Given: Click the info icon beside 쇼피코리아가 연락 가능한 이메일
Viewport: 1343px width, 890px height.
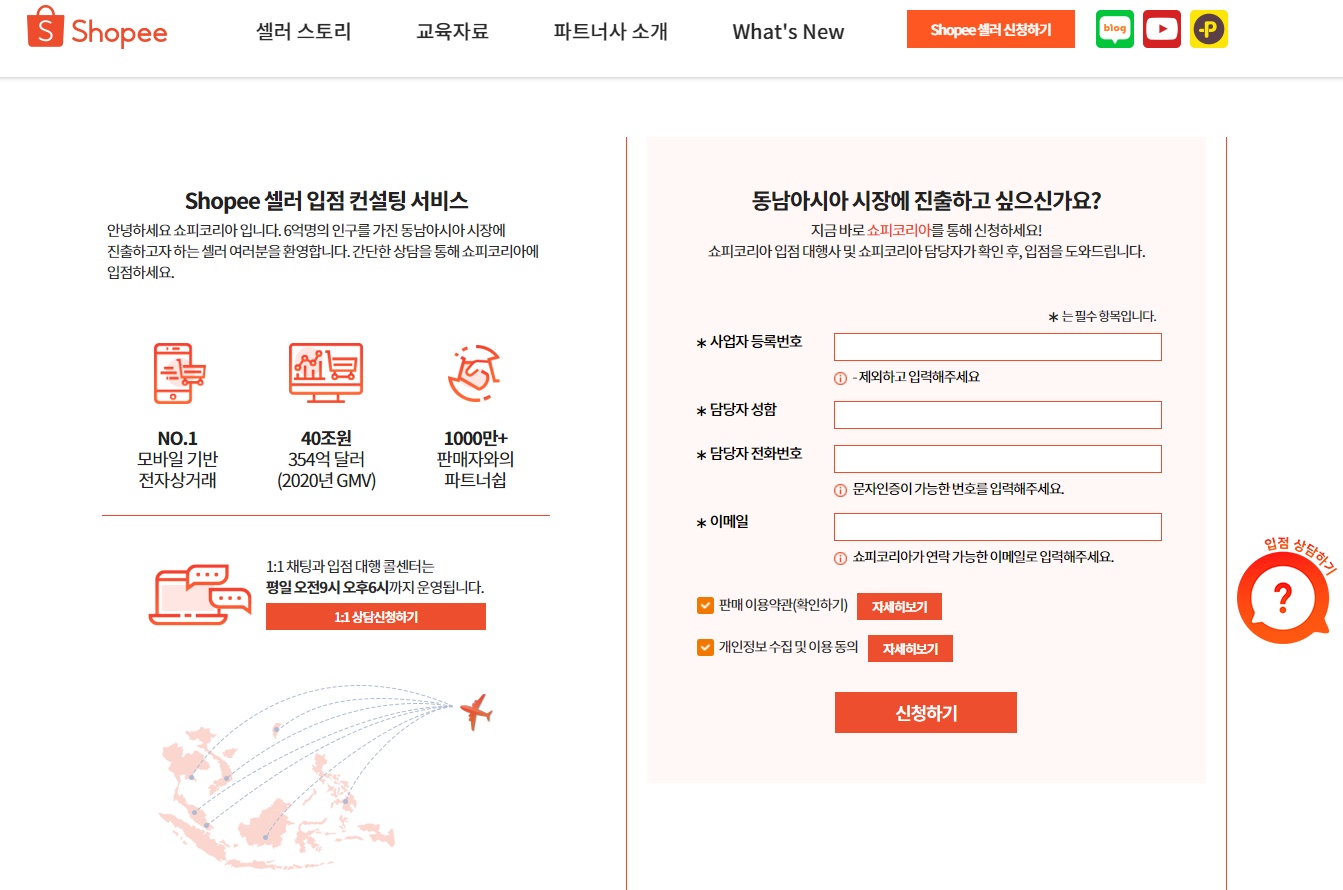Looking at the screenshot, I should (x=840, y=557).
